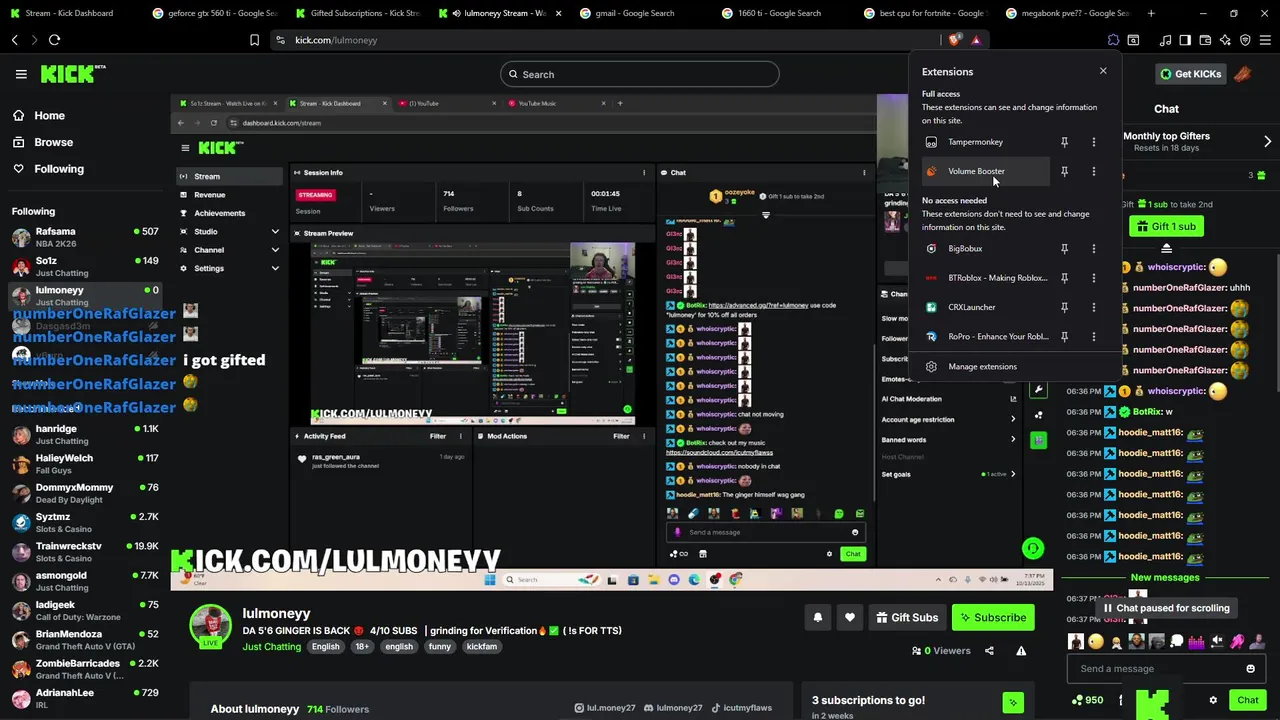Click the Gift 1 sub button

point(1166,226)
